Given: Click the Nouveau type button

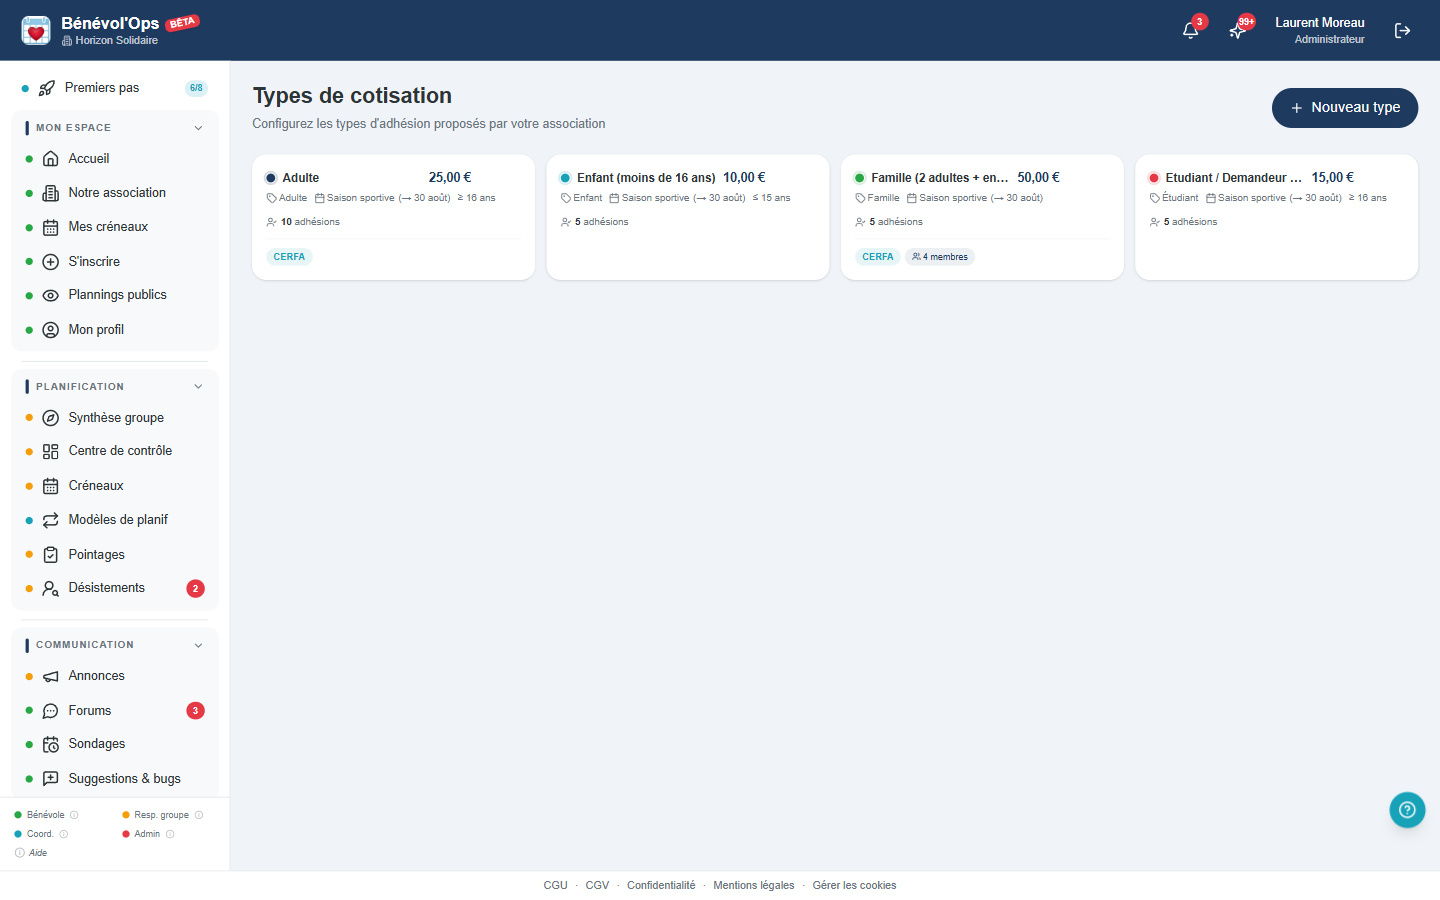Looking at the screenshot, I should tap(1345, 108).
